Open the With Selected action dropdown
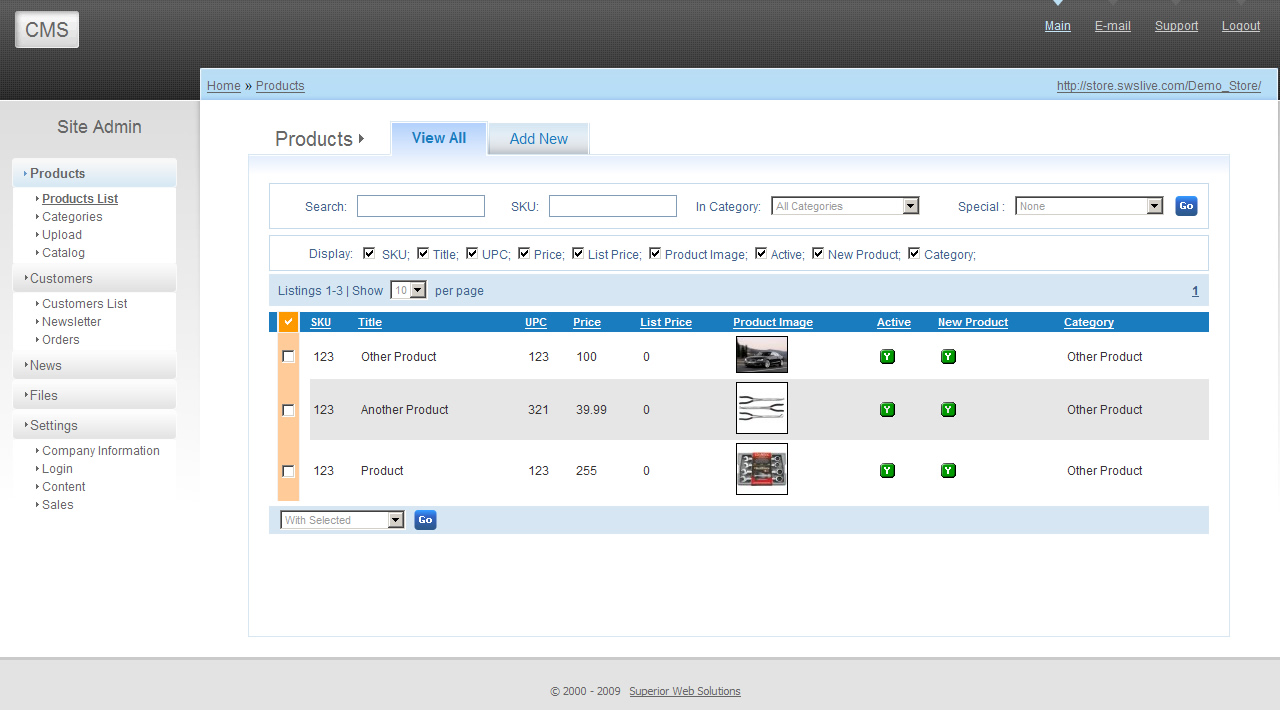The width and height of the screenshot is (1280, 710). (342, 520)
